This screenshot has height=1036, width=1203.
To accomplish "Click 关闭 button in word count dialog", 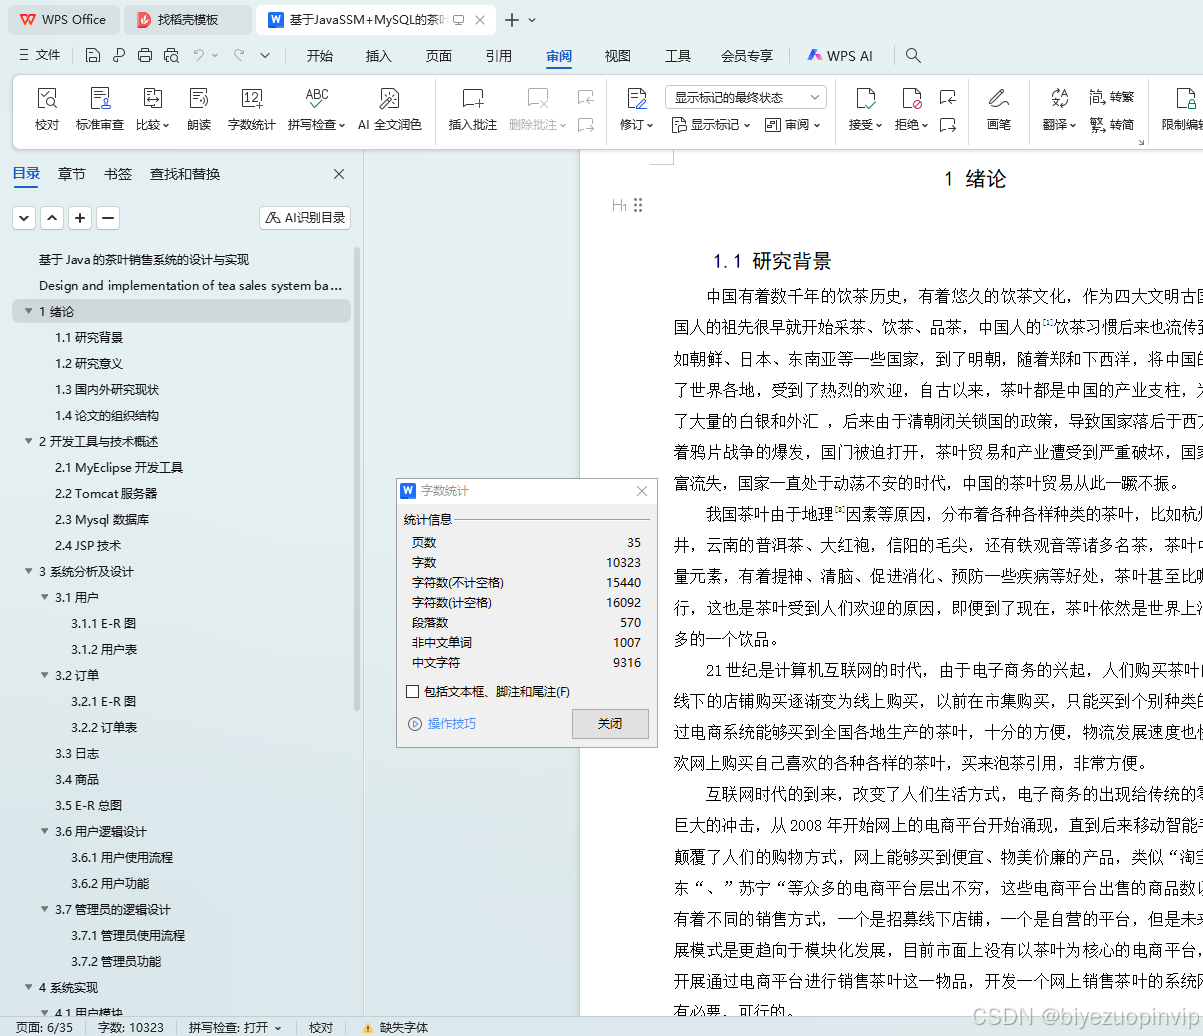I will (610, 723).
